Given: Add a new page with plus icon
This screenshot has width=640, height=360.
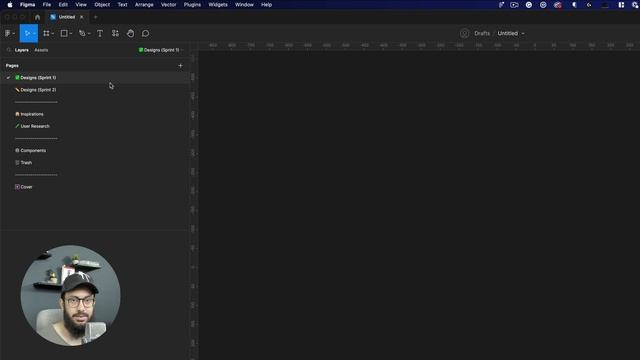Looking at the screenshot, I should coord(180,65).
